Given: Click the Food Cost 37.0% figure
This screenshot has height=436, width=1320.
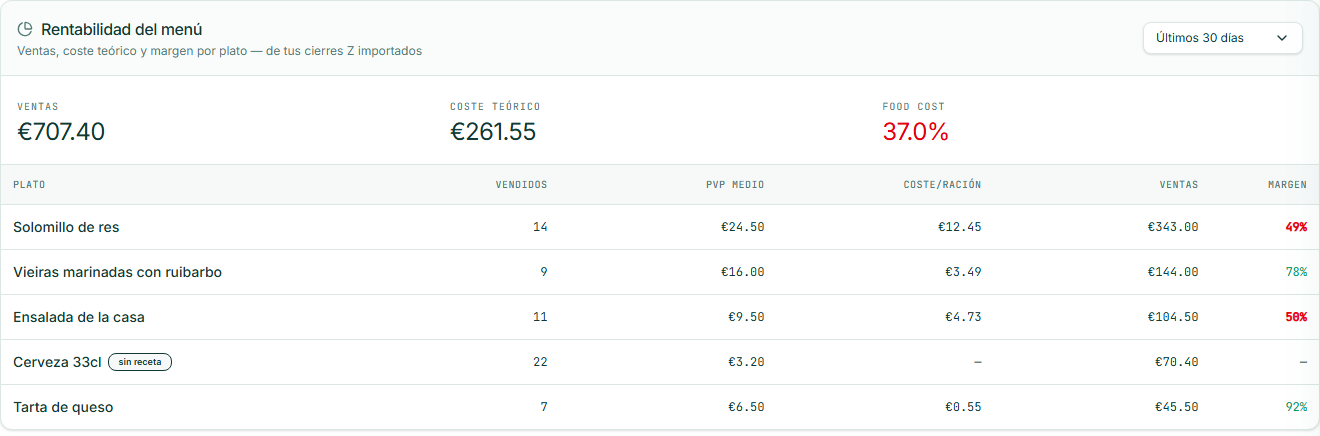Looking at the screenshot, I should click(915, 131).
